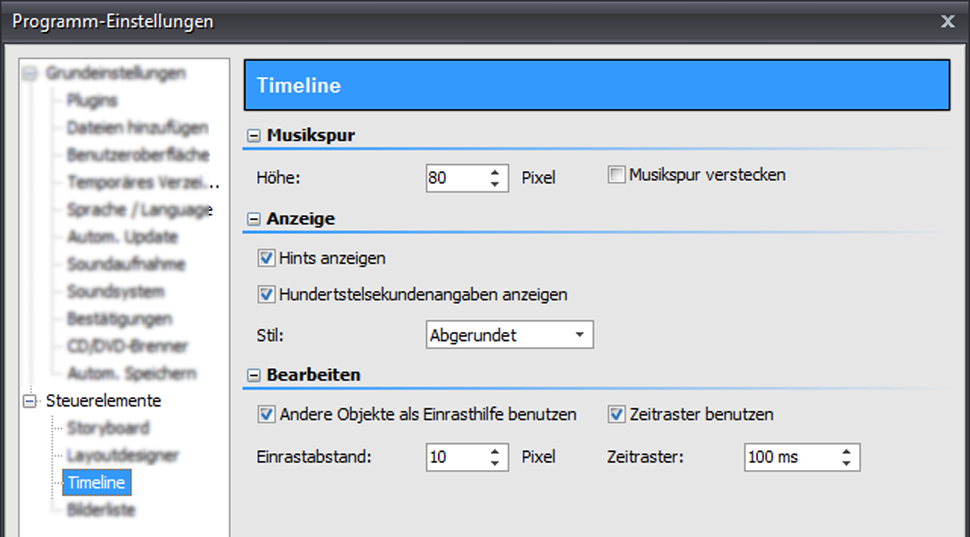Disable Zeitraster benutzen checkbox
This screenshot has width=970, height=537.
[x=617, y=414]
